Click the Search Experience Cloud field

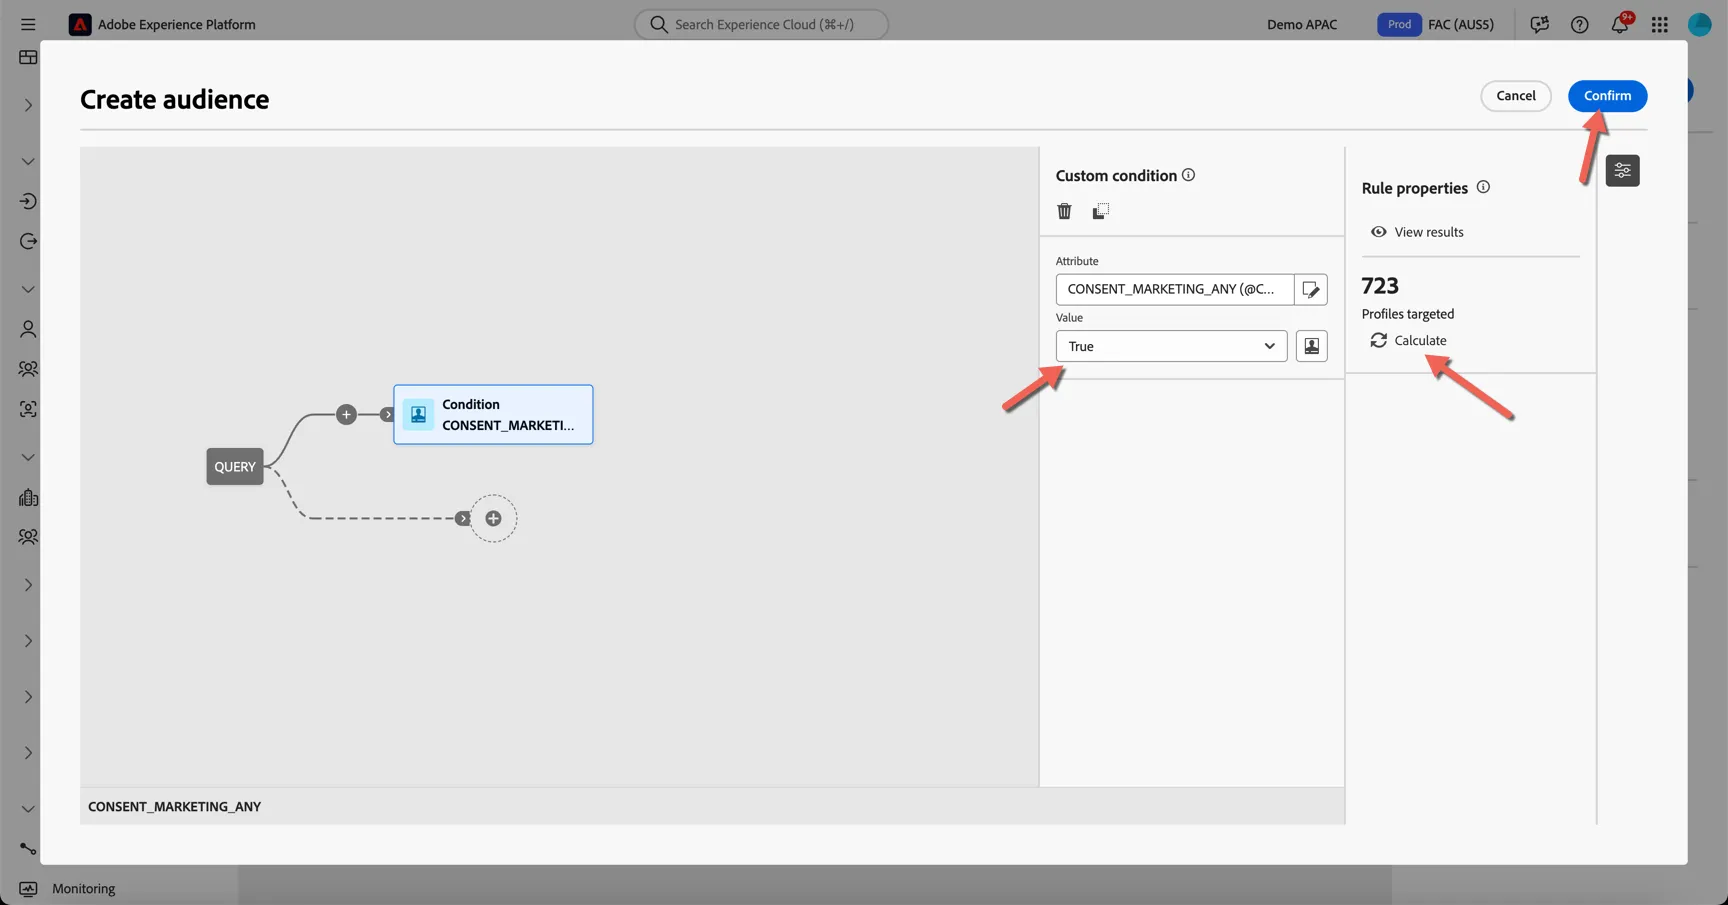coord(761,24)
